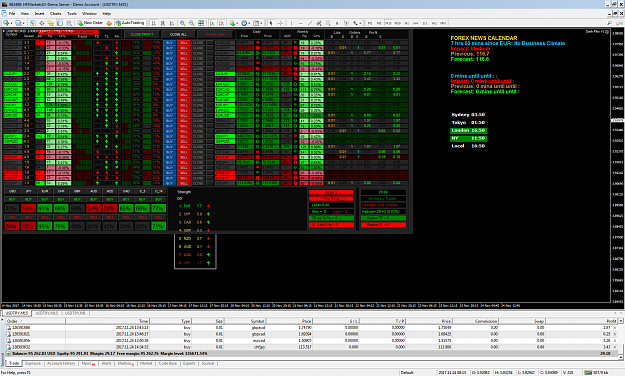The image size is (625, 376).
Task: Open a new chart from toolbar
Action: pyautogui.click(x=6, y=23)
